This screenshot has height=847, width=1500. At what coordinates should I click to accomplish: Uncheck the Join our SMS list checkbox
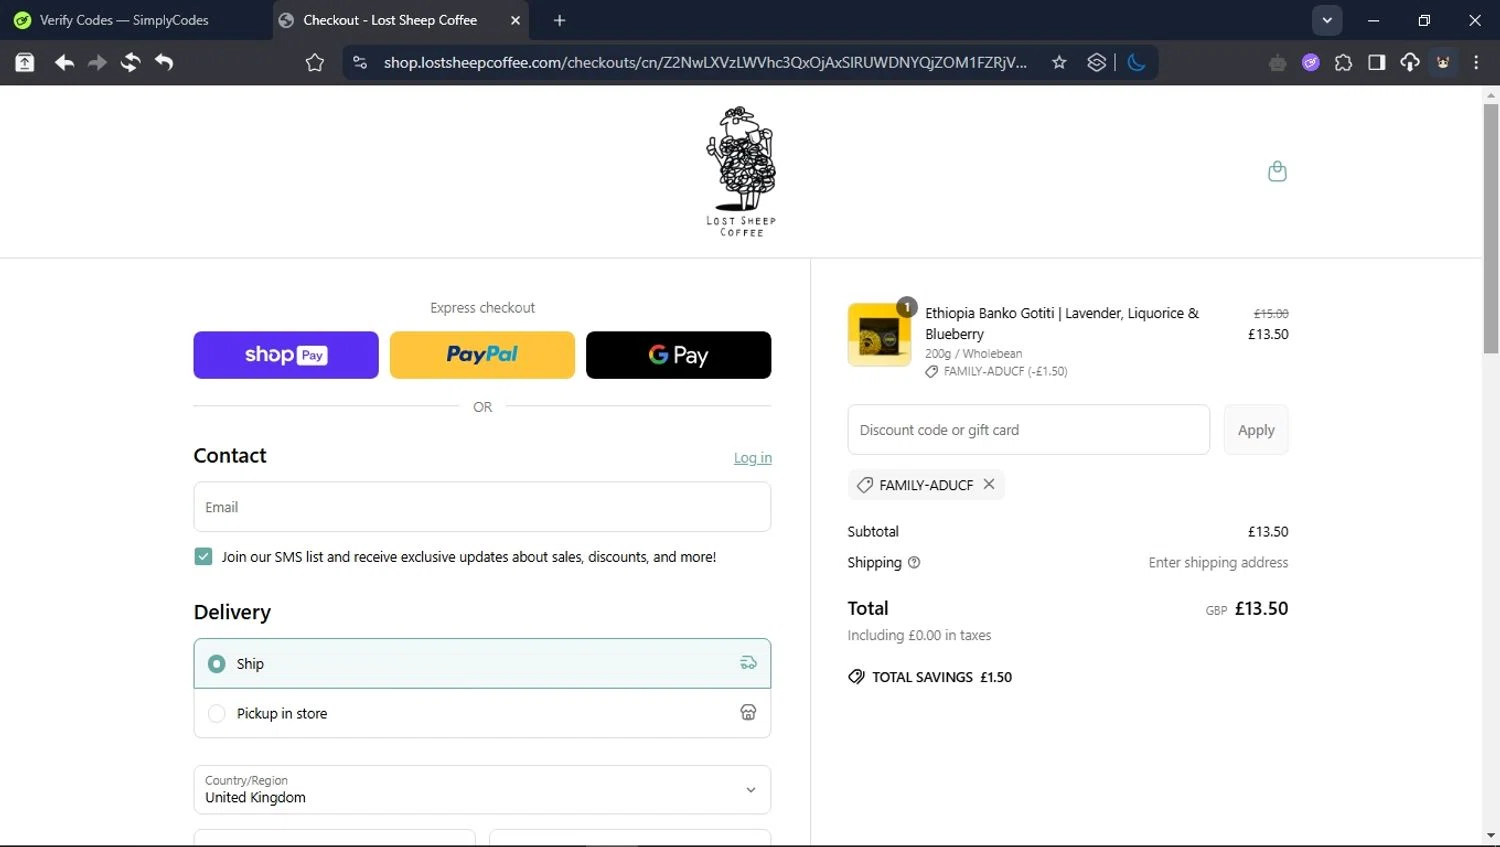click(203, 557)
